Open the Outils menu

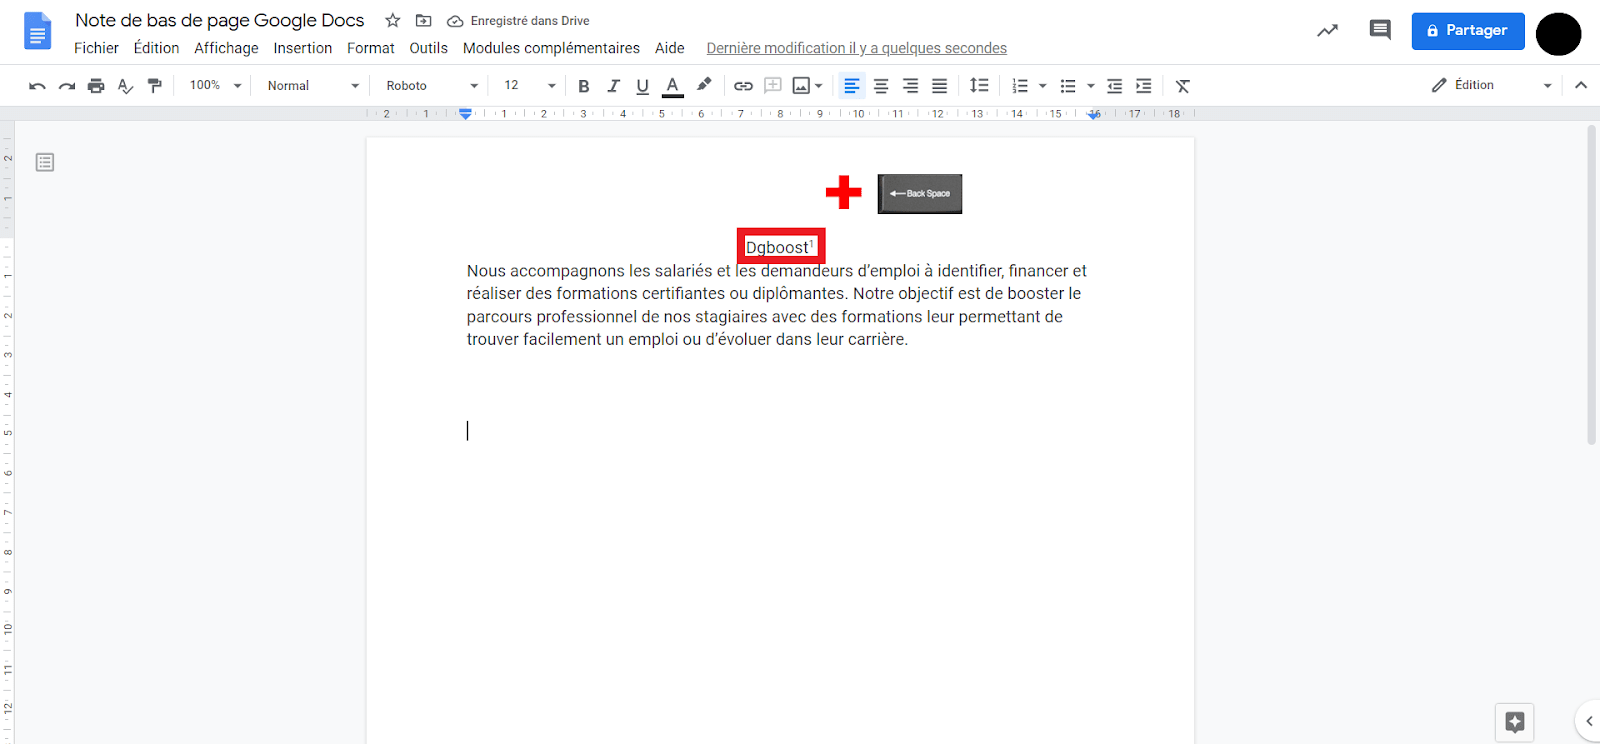click(428, 48)
